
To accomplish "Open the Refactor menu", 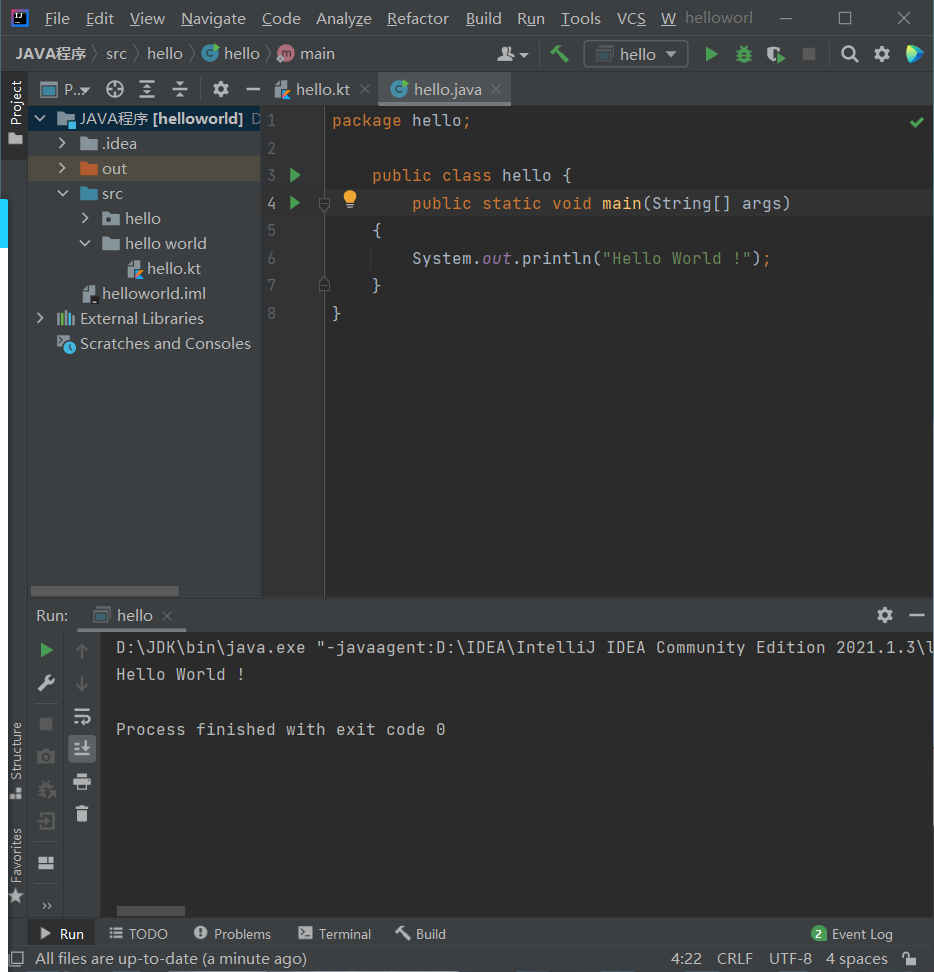I will pos(418,19).
